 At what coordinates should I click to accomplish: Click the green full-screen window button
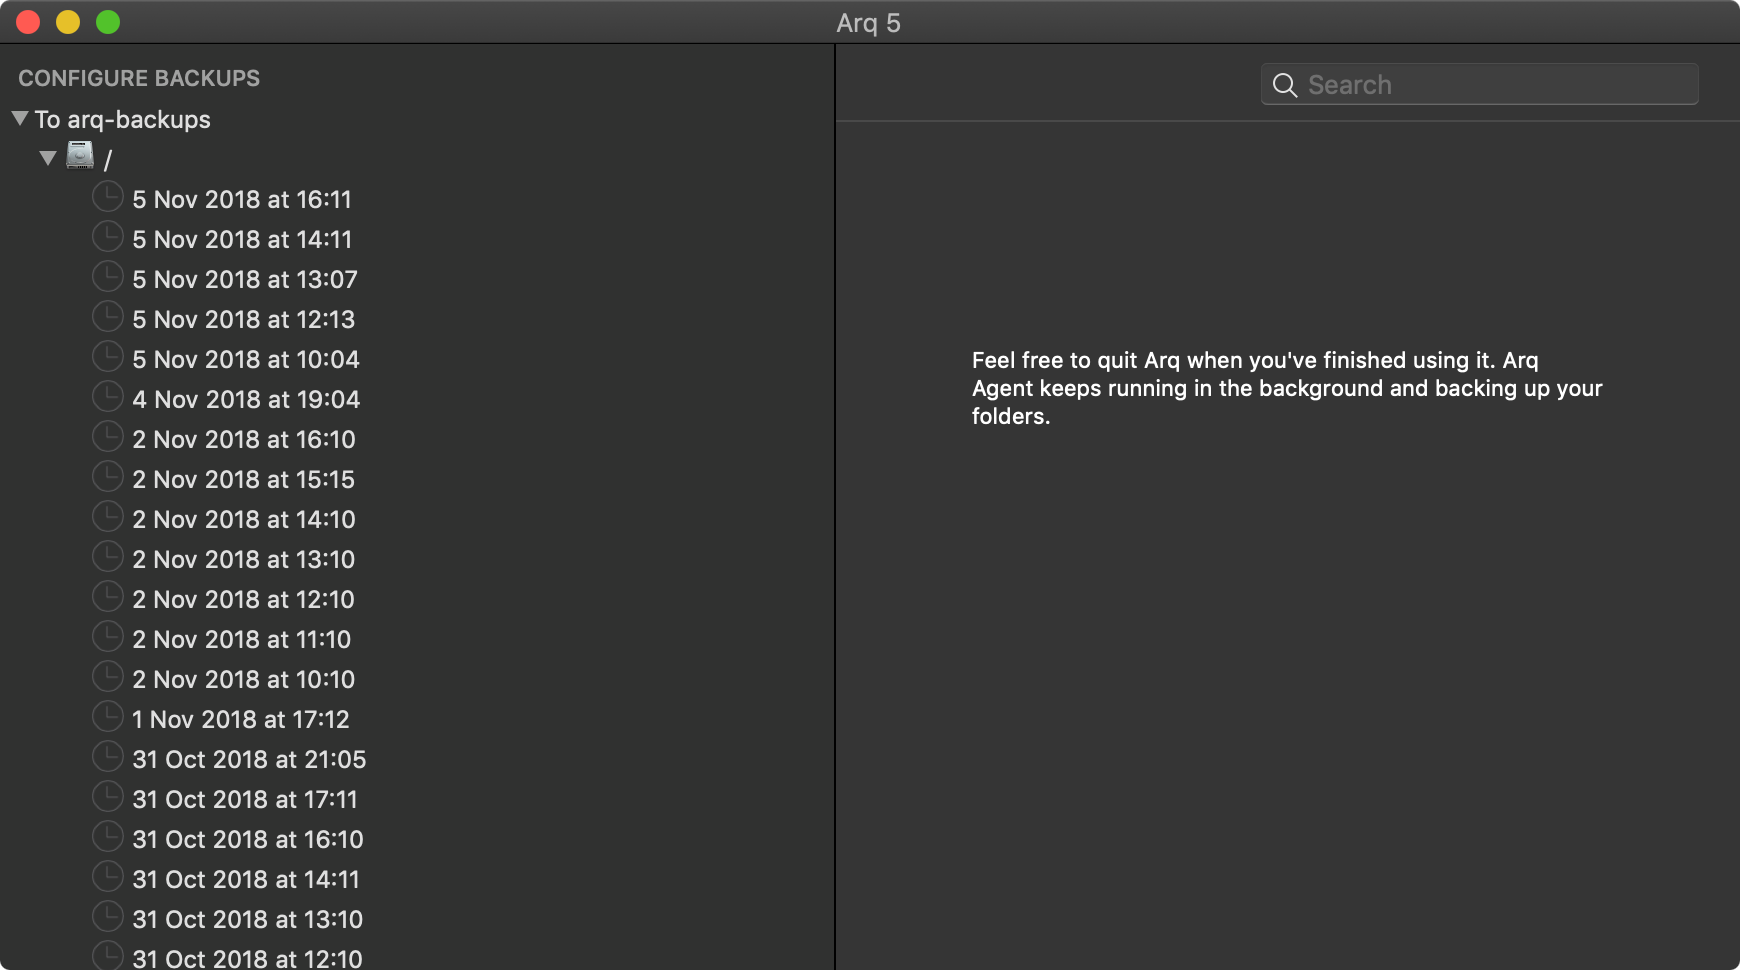[x=108, y=22]
